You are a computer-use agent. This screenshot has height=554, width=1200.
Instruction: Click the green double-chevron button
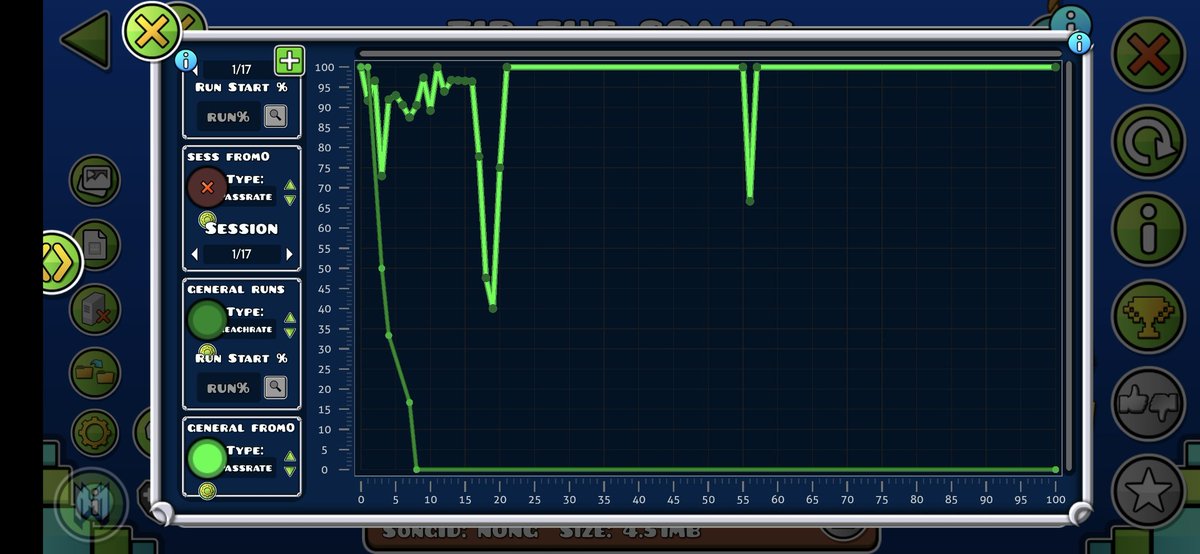pyautogui.click(x=60, y=261)
